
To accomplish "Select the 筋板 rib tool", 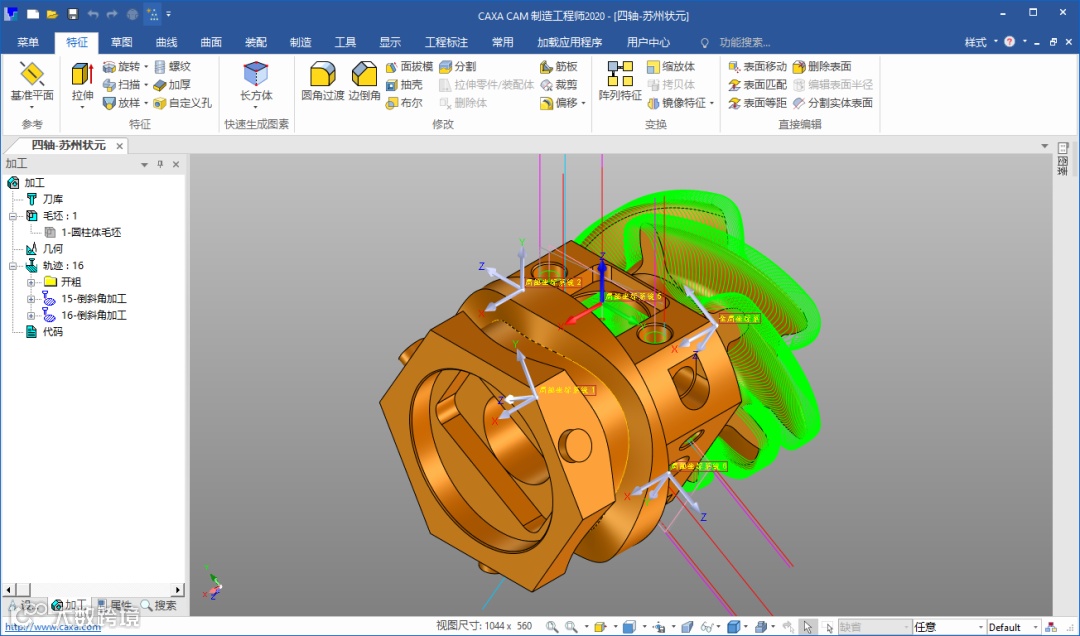I will (x=559, y=66).
